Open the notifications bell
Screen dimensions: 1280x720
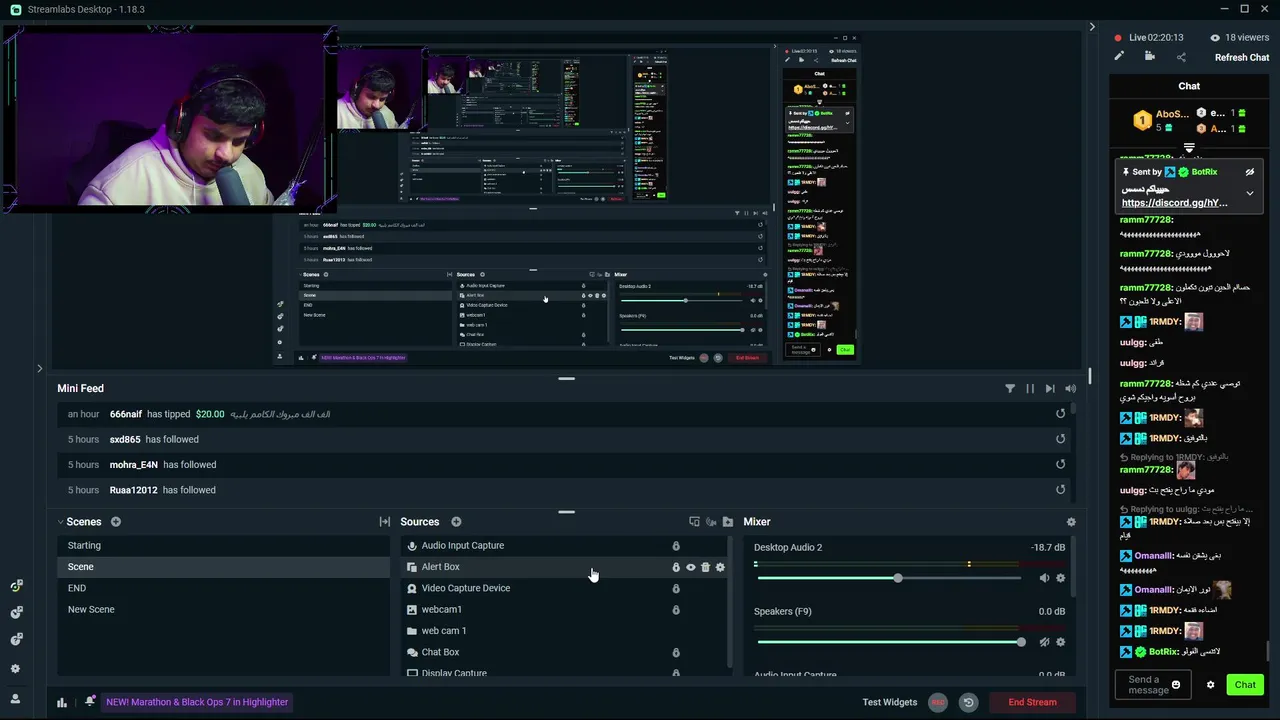click(89, 702)
